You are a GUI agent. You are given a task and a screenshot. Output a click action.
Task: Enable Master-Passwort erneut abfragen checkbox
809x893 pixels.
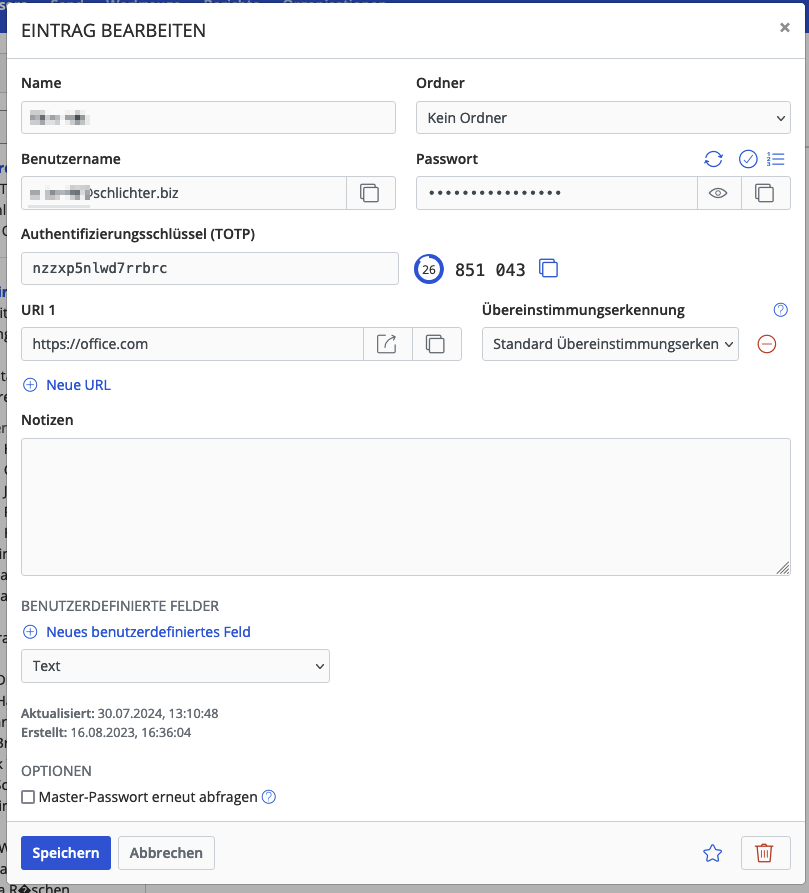[28, 797]
